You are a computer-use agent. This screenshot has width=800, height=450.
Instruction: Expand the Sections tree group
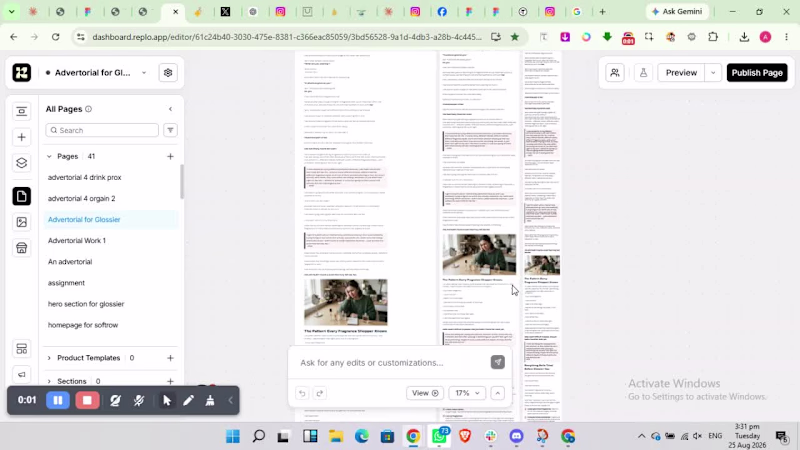point(49,381)
